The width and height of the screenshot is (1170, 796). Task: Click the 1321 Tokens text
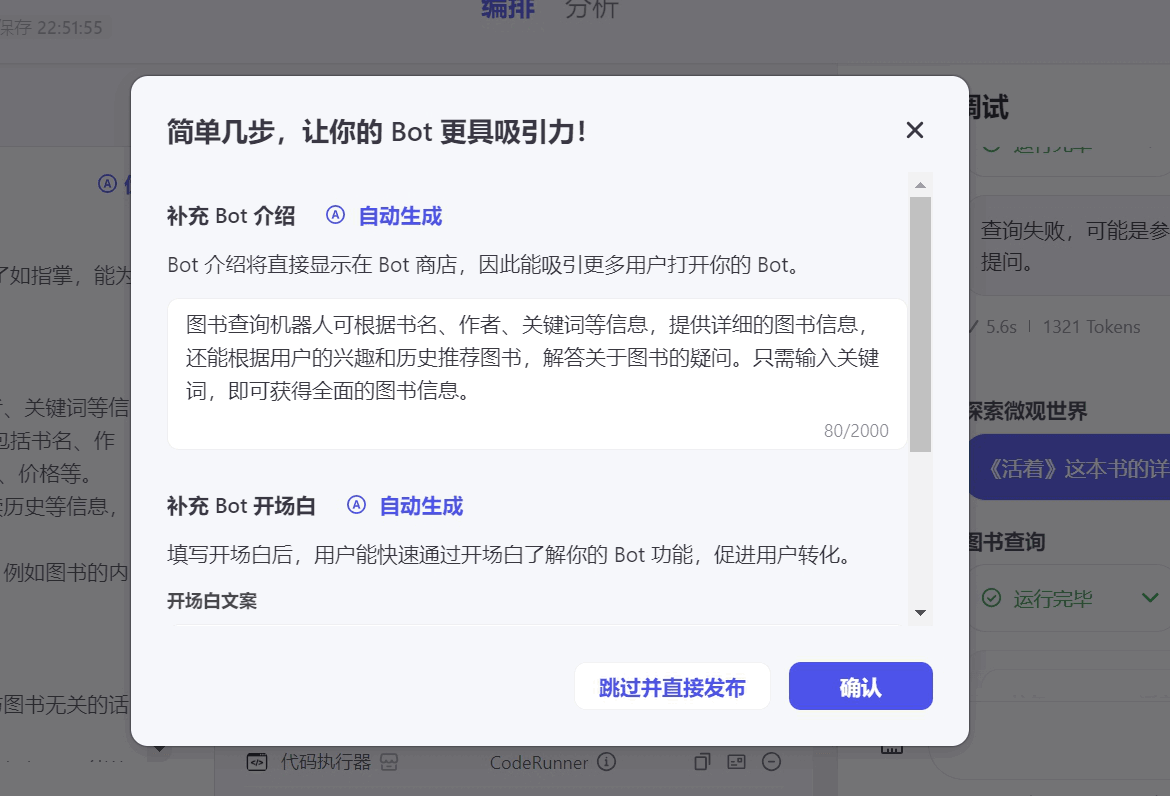pos(1091,327)
